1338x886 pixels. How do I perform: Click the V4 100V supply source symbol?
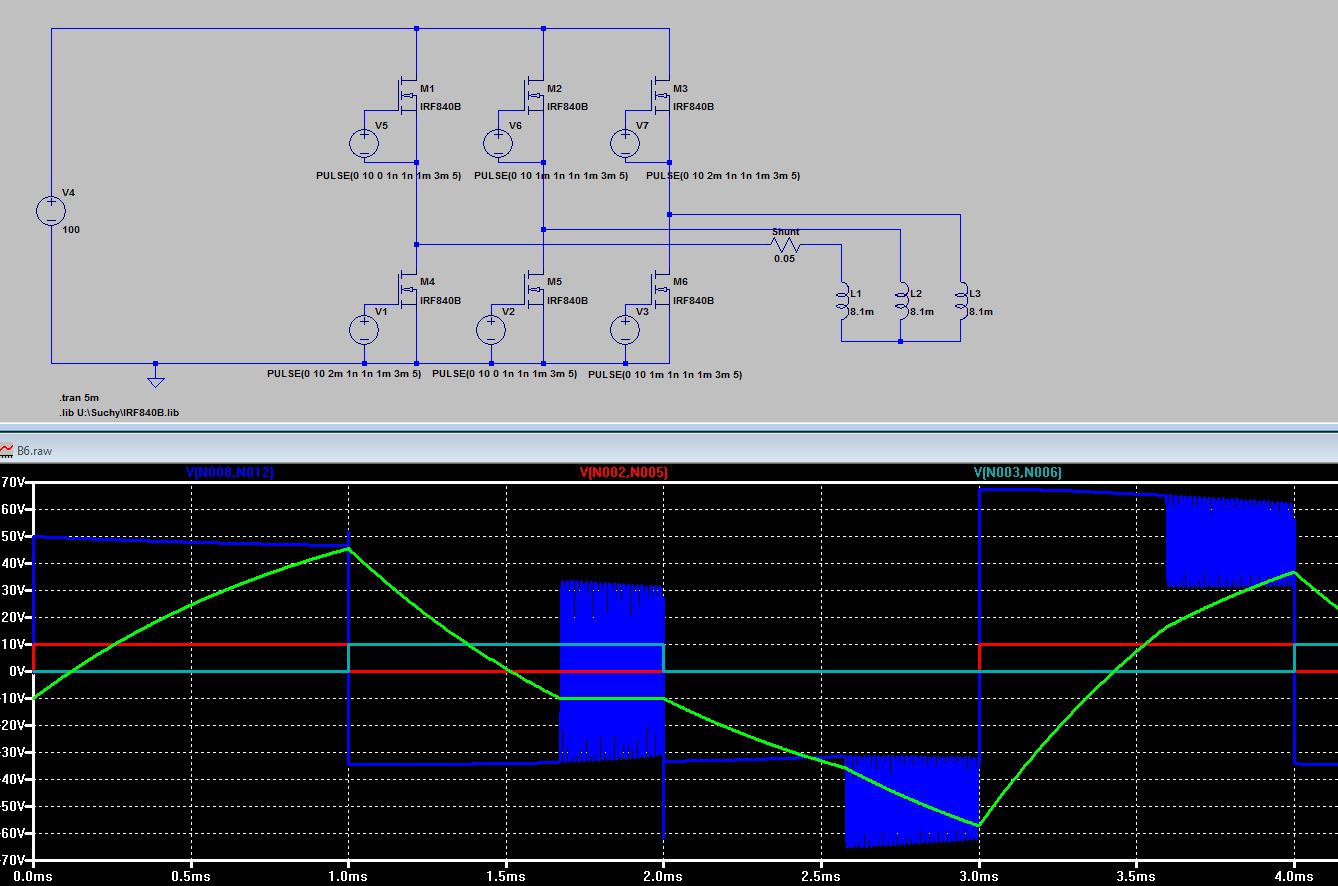click(51, 211)
